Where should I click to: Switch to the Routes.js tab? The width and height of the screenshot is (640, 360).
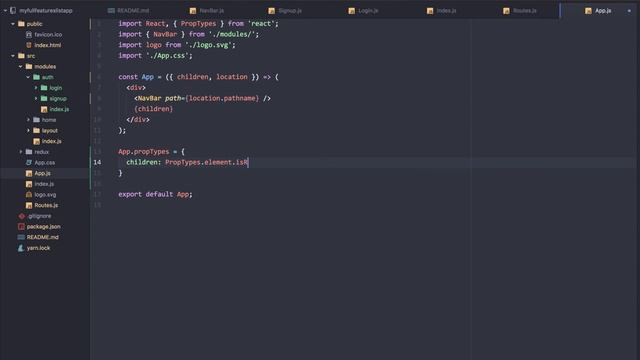(x=520, y=11)
